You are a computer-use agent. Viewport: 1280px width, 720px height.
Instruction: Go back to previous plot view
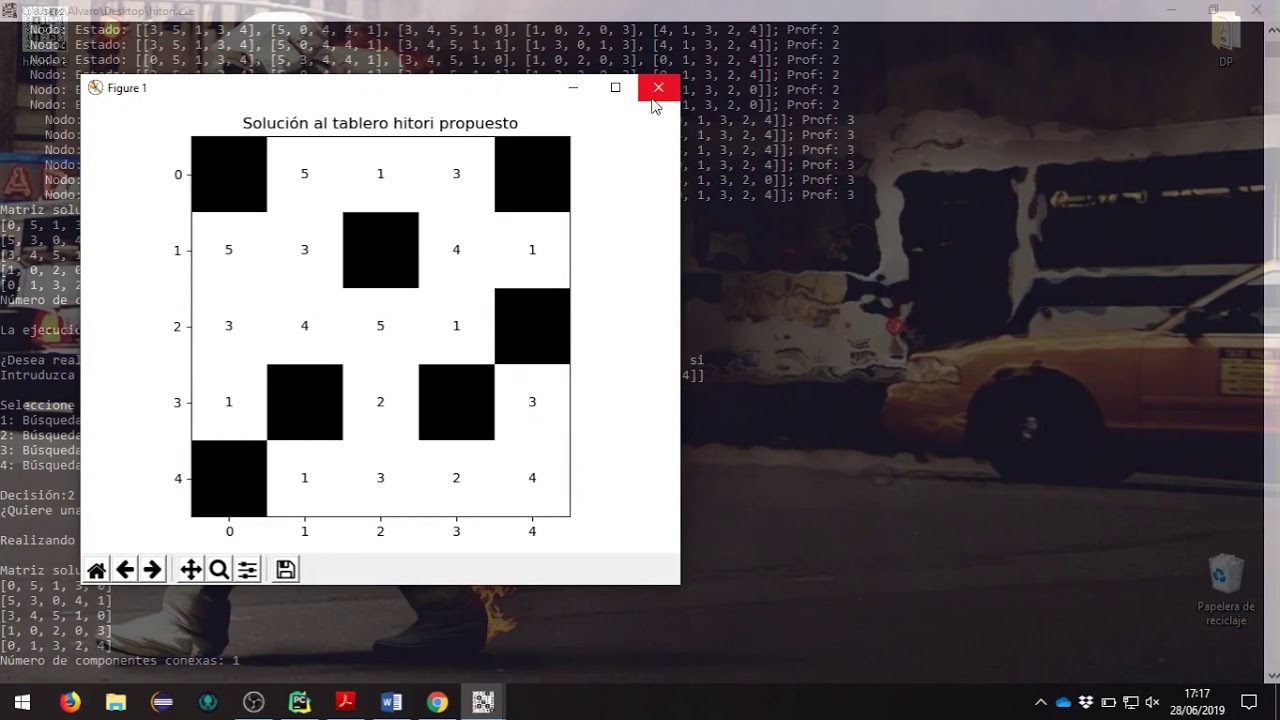coord(124,570)
